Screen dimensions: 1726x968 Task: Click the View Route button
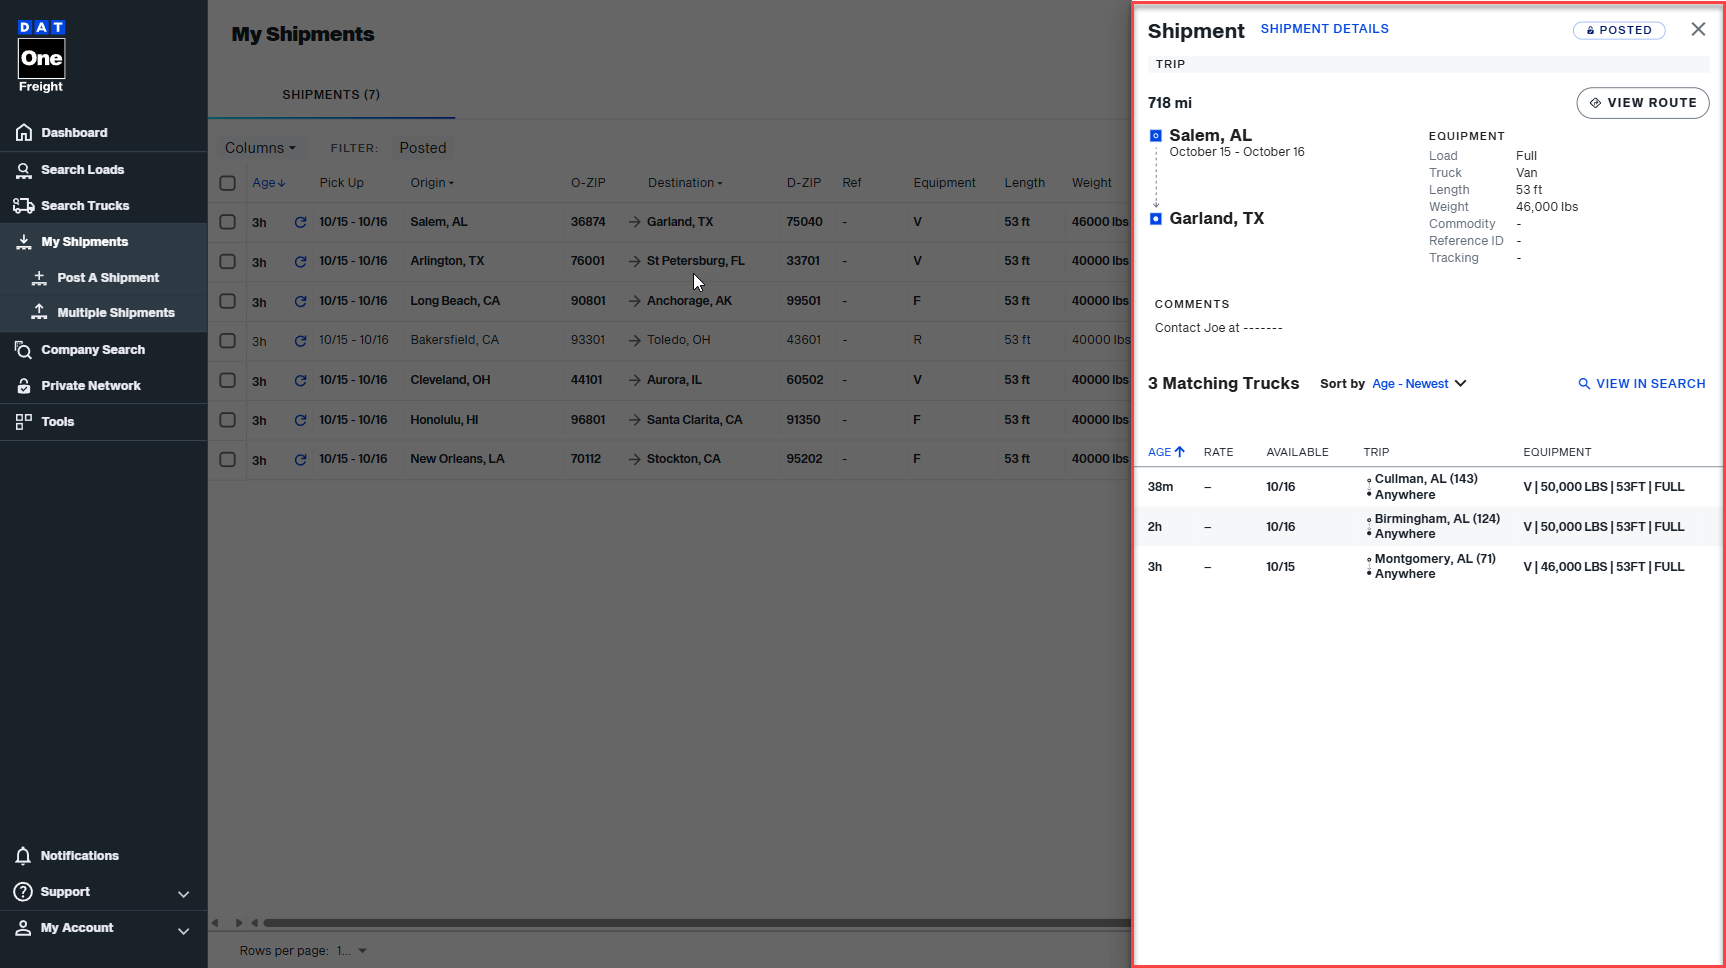click(x=1642, y=103)
